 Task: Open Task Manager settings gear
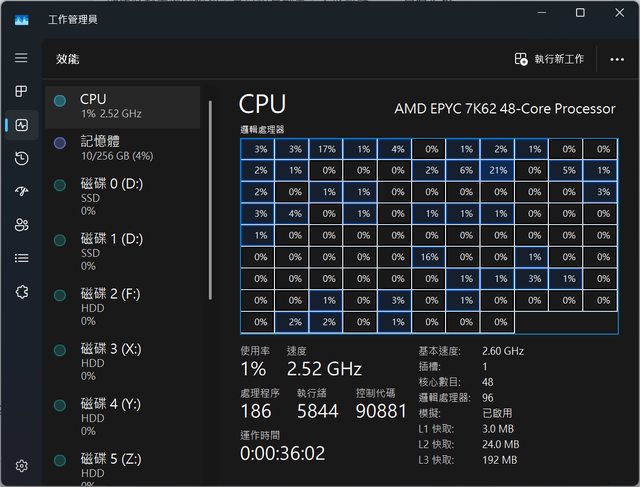click(x=21, y=466)
